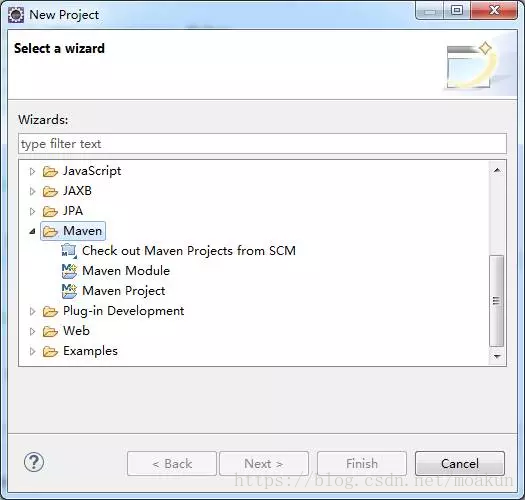Click the JAXB folder icon
Viewport: 525px width, 500px height.
50,192
